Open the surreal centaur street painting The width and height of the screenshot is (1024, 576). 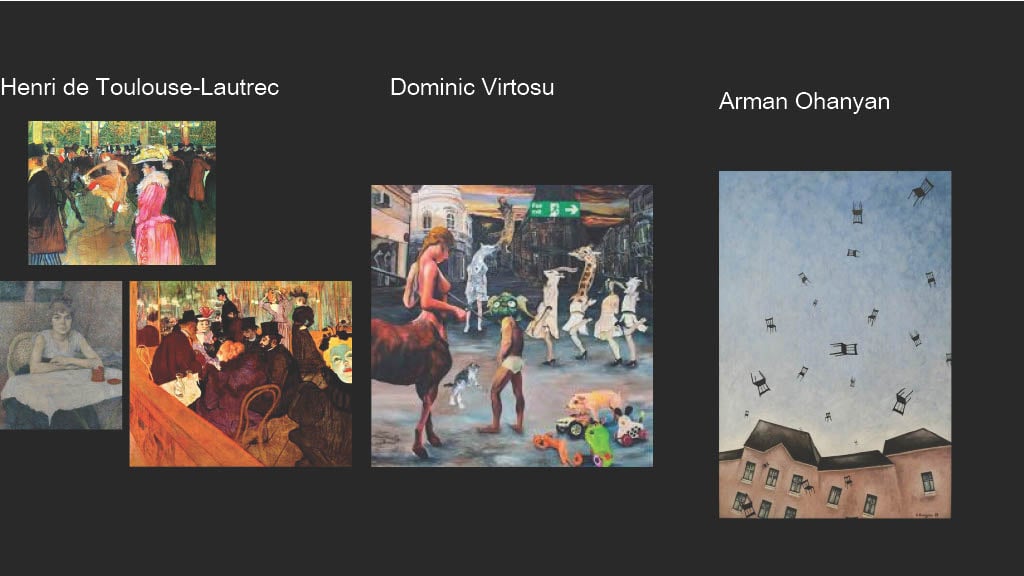[512, 326]
